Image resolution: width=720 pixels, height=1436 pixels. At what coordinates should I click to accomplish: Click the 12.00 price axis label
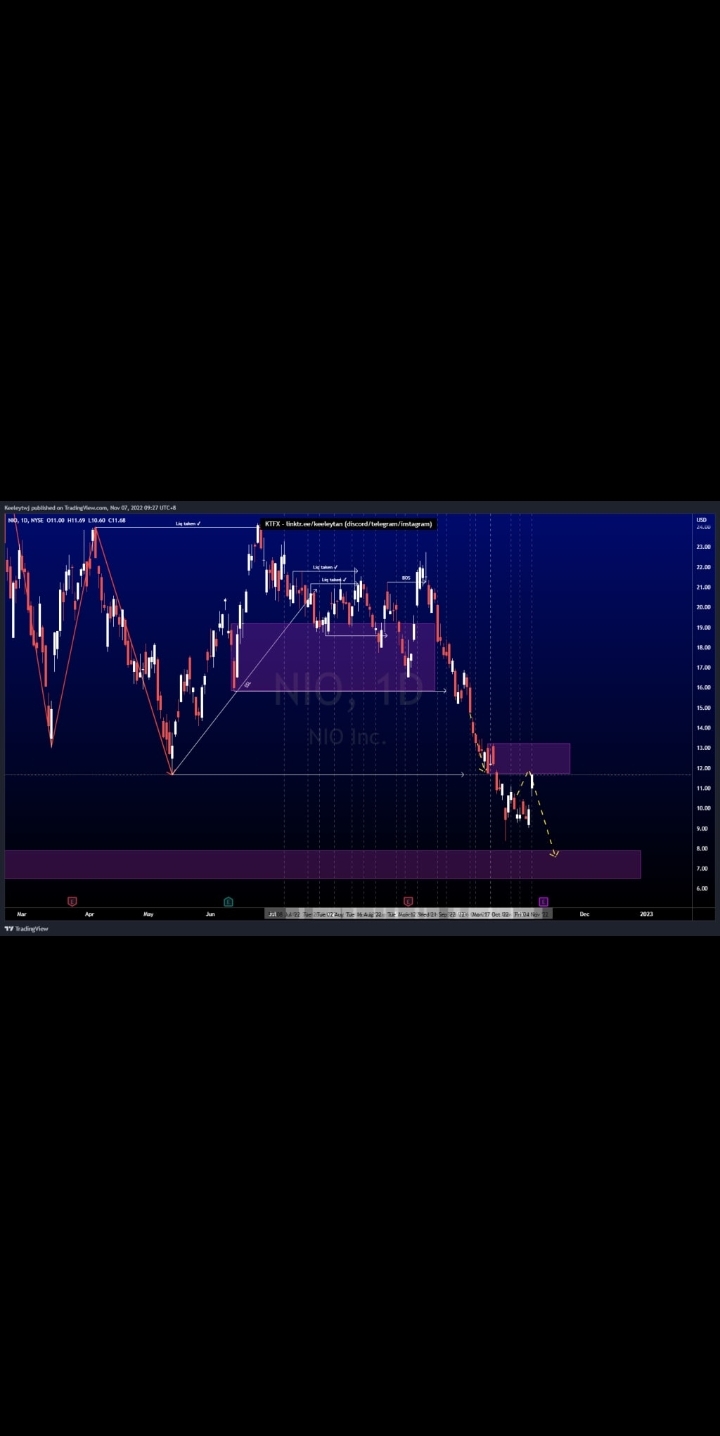click(703, 768)
